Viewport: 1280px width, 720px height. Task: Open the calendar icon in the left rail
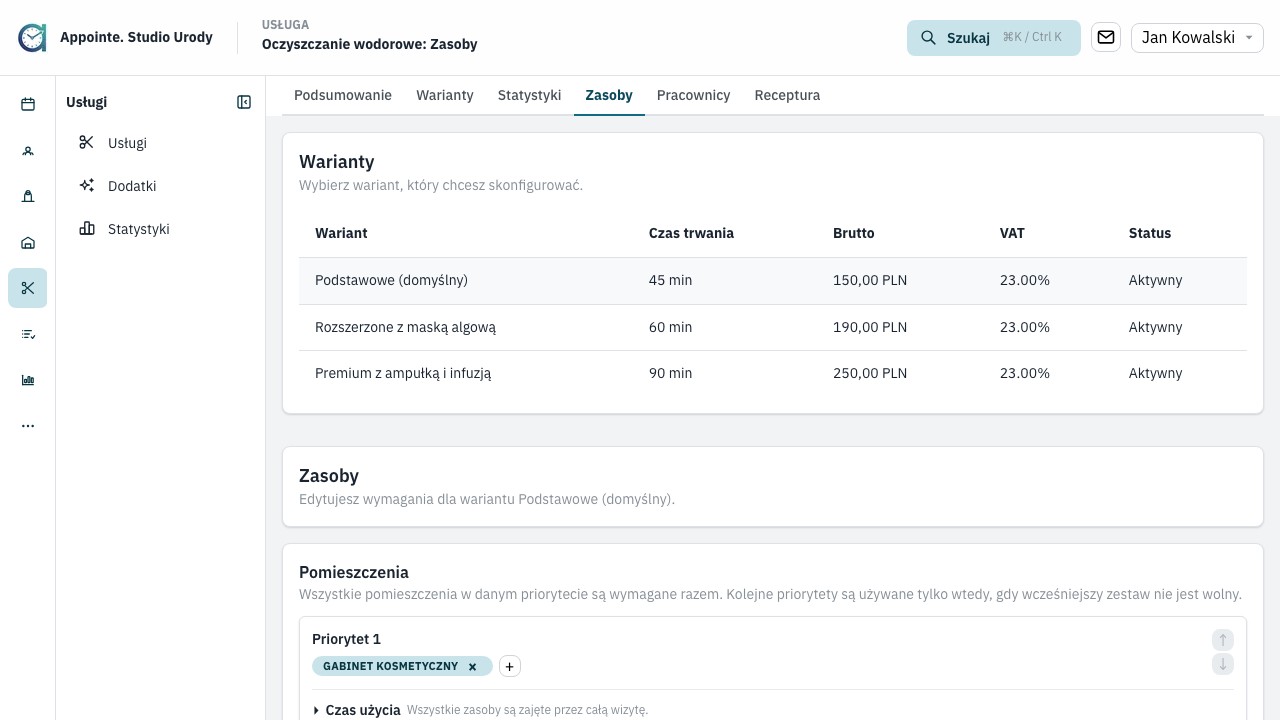coord(28,104)
